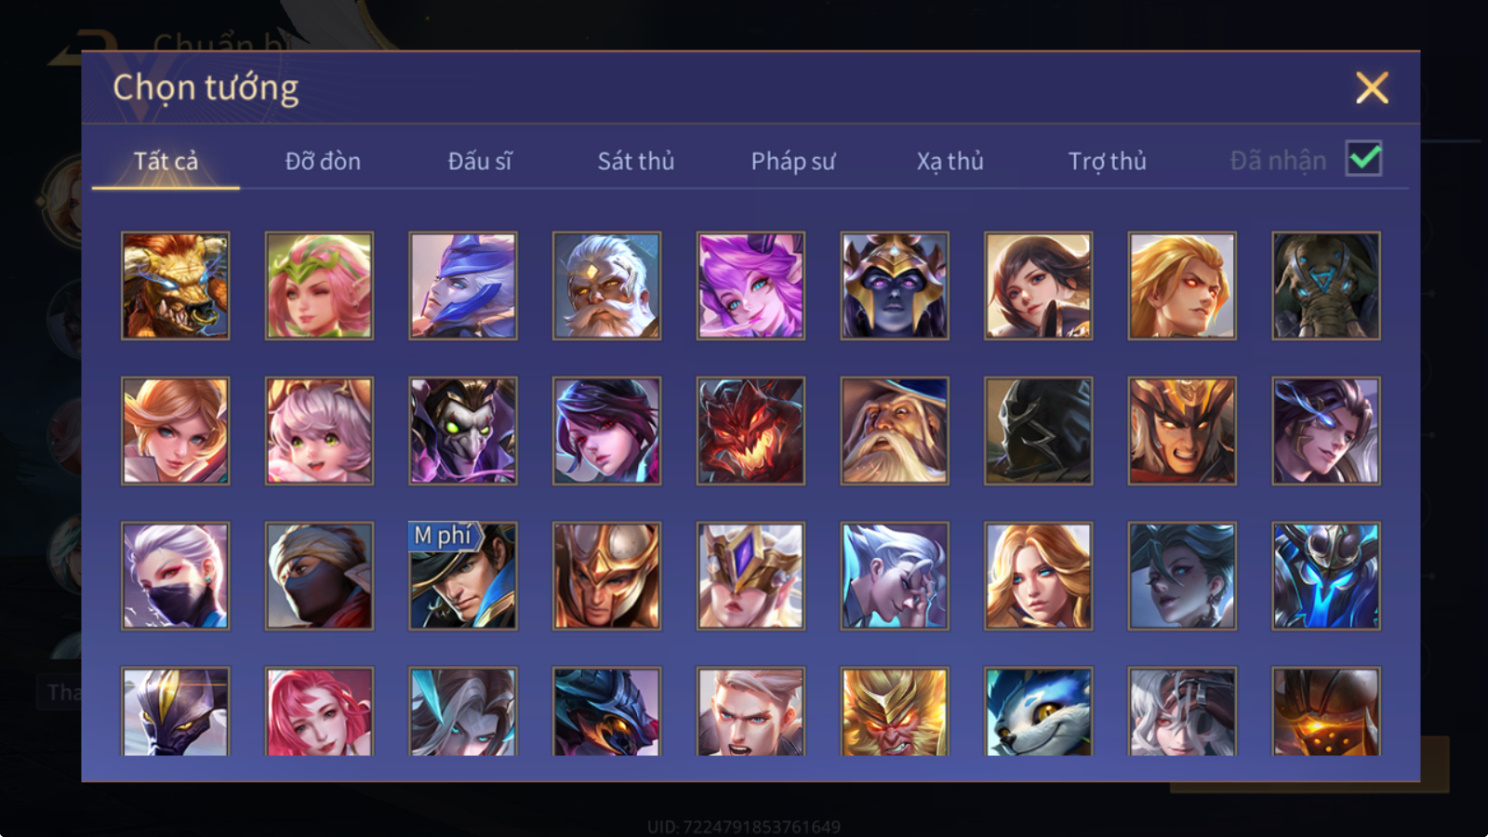Close the 'Chọn tướng' dialog
The height and width of the screenshot is (837, 1488).
tap(1372, 88)
